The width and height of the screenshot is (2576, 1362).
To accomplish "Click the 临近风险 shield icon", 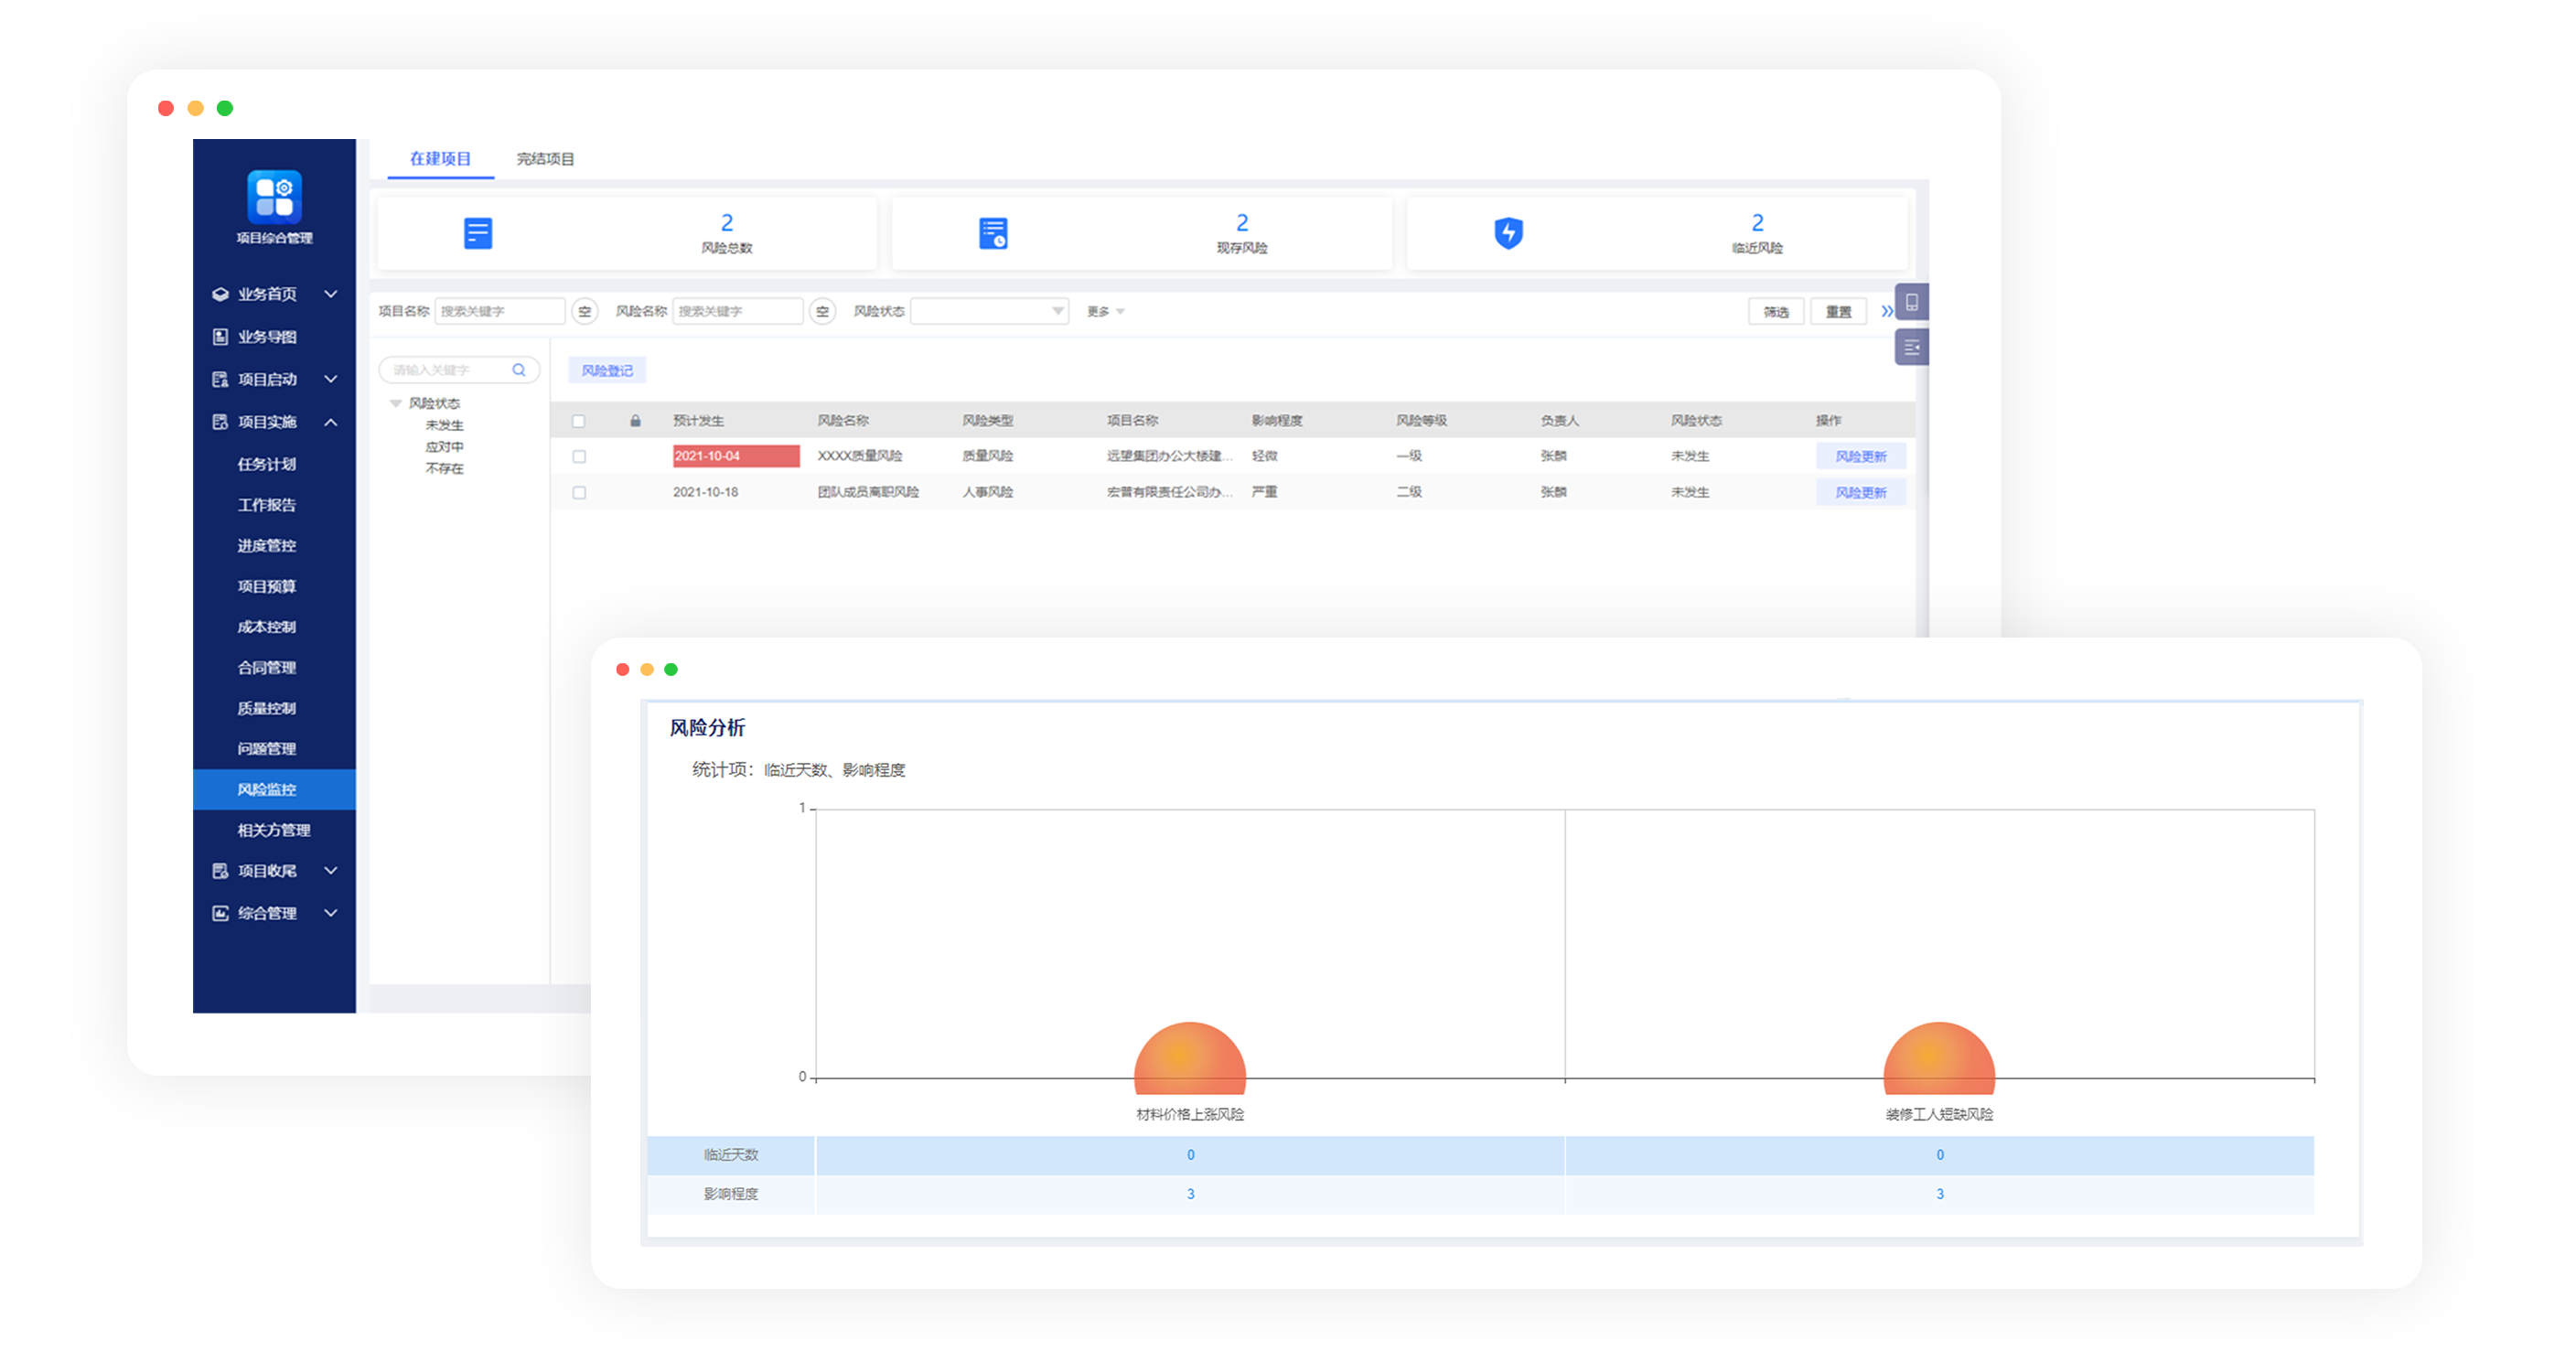I will click(x=1508, y=233).
